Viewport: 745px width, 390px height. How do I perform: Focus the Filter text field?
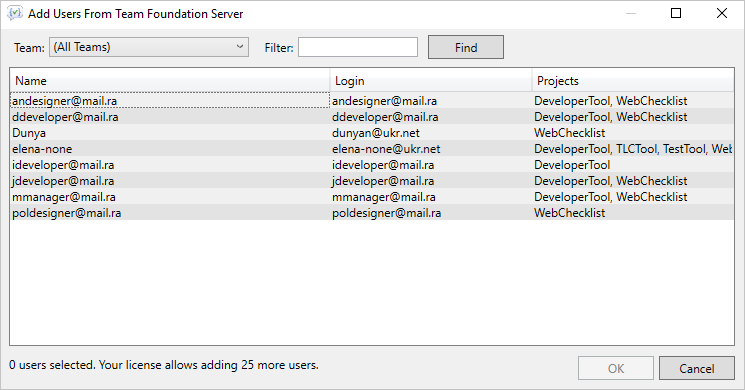coord(358,47)
